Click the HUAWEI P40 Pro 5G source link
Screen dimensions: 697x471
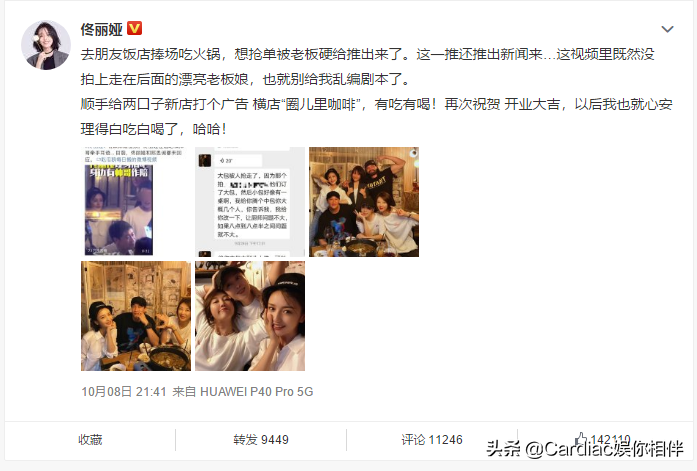256,391
